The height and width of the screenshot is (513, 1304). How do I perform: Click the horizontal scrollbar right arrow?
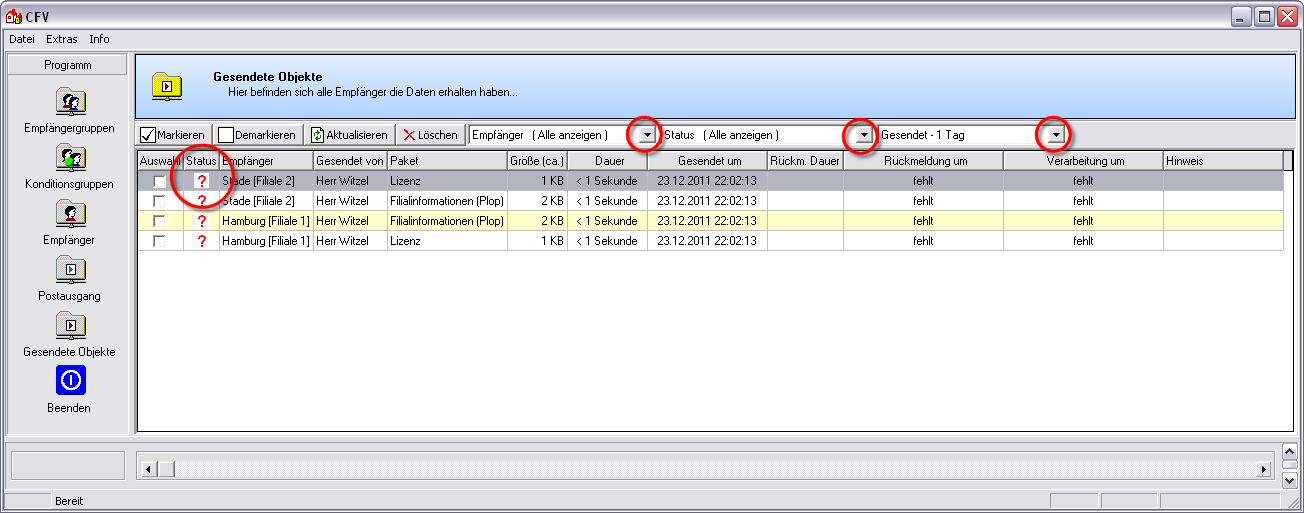click(1264, 469)
